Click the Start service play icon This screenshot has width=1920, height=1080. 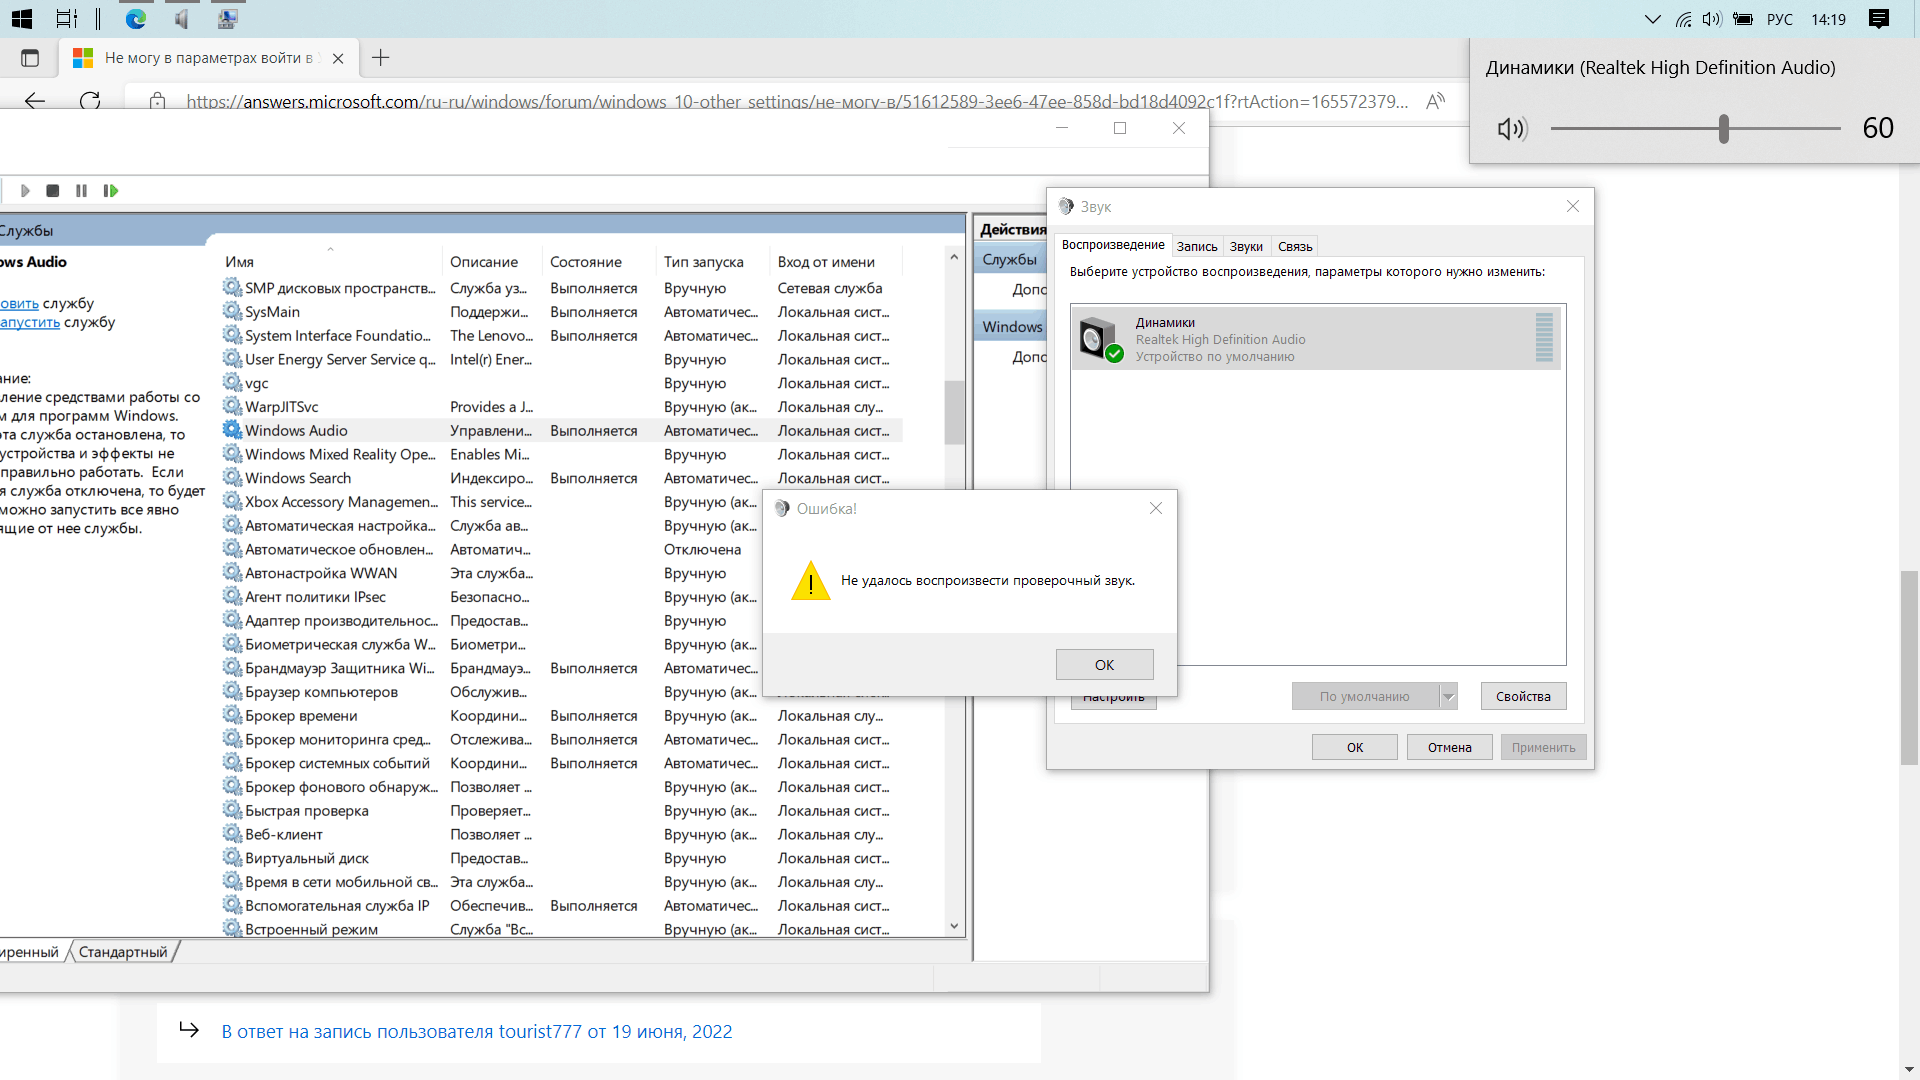pos(25,191)
